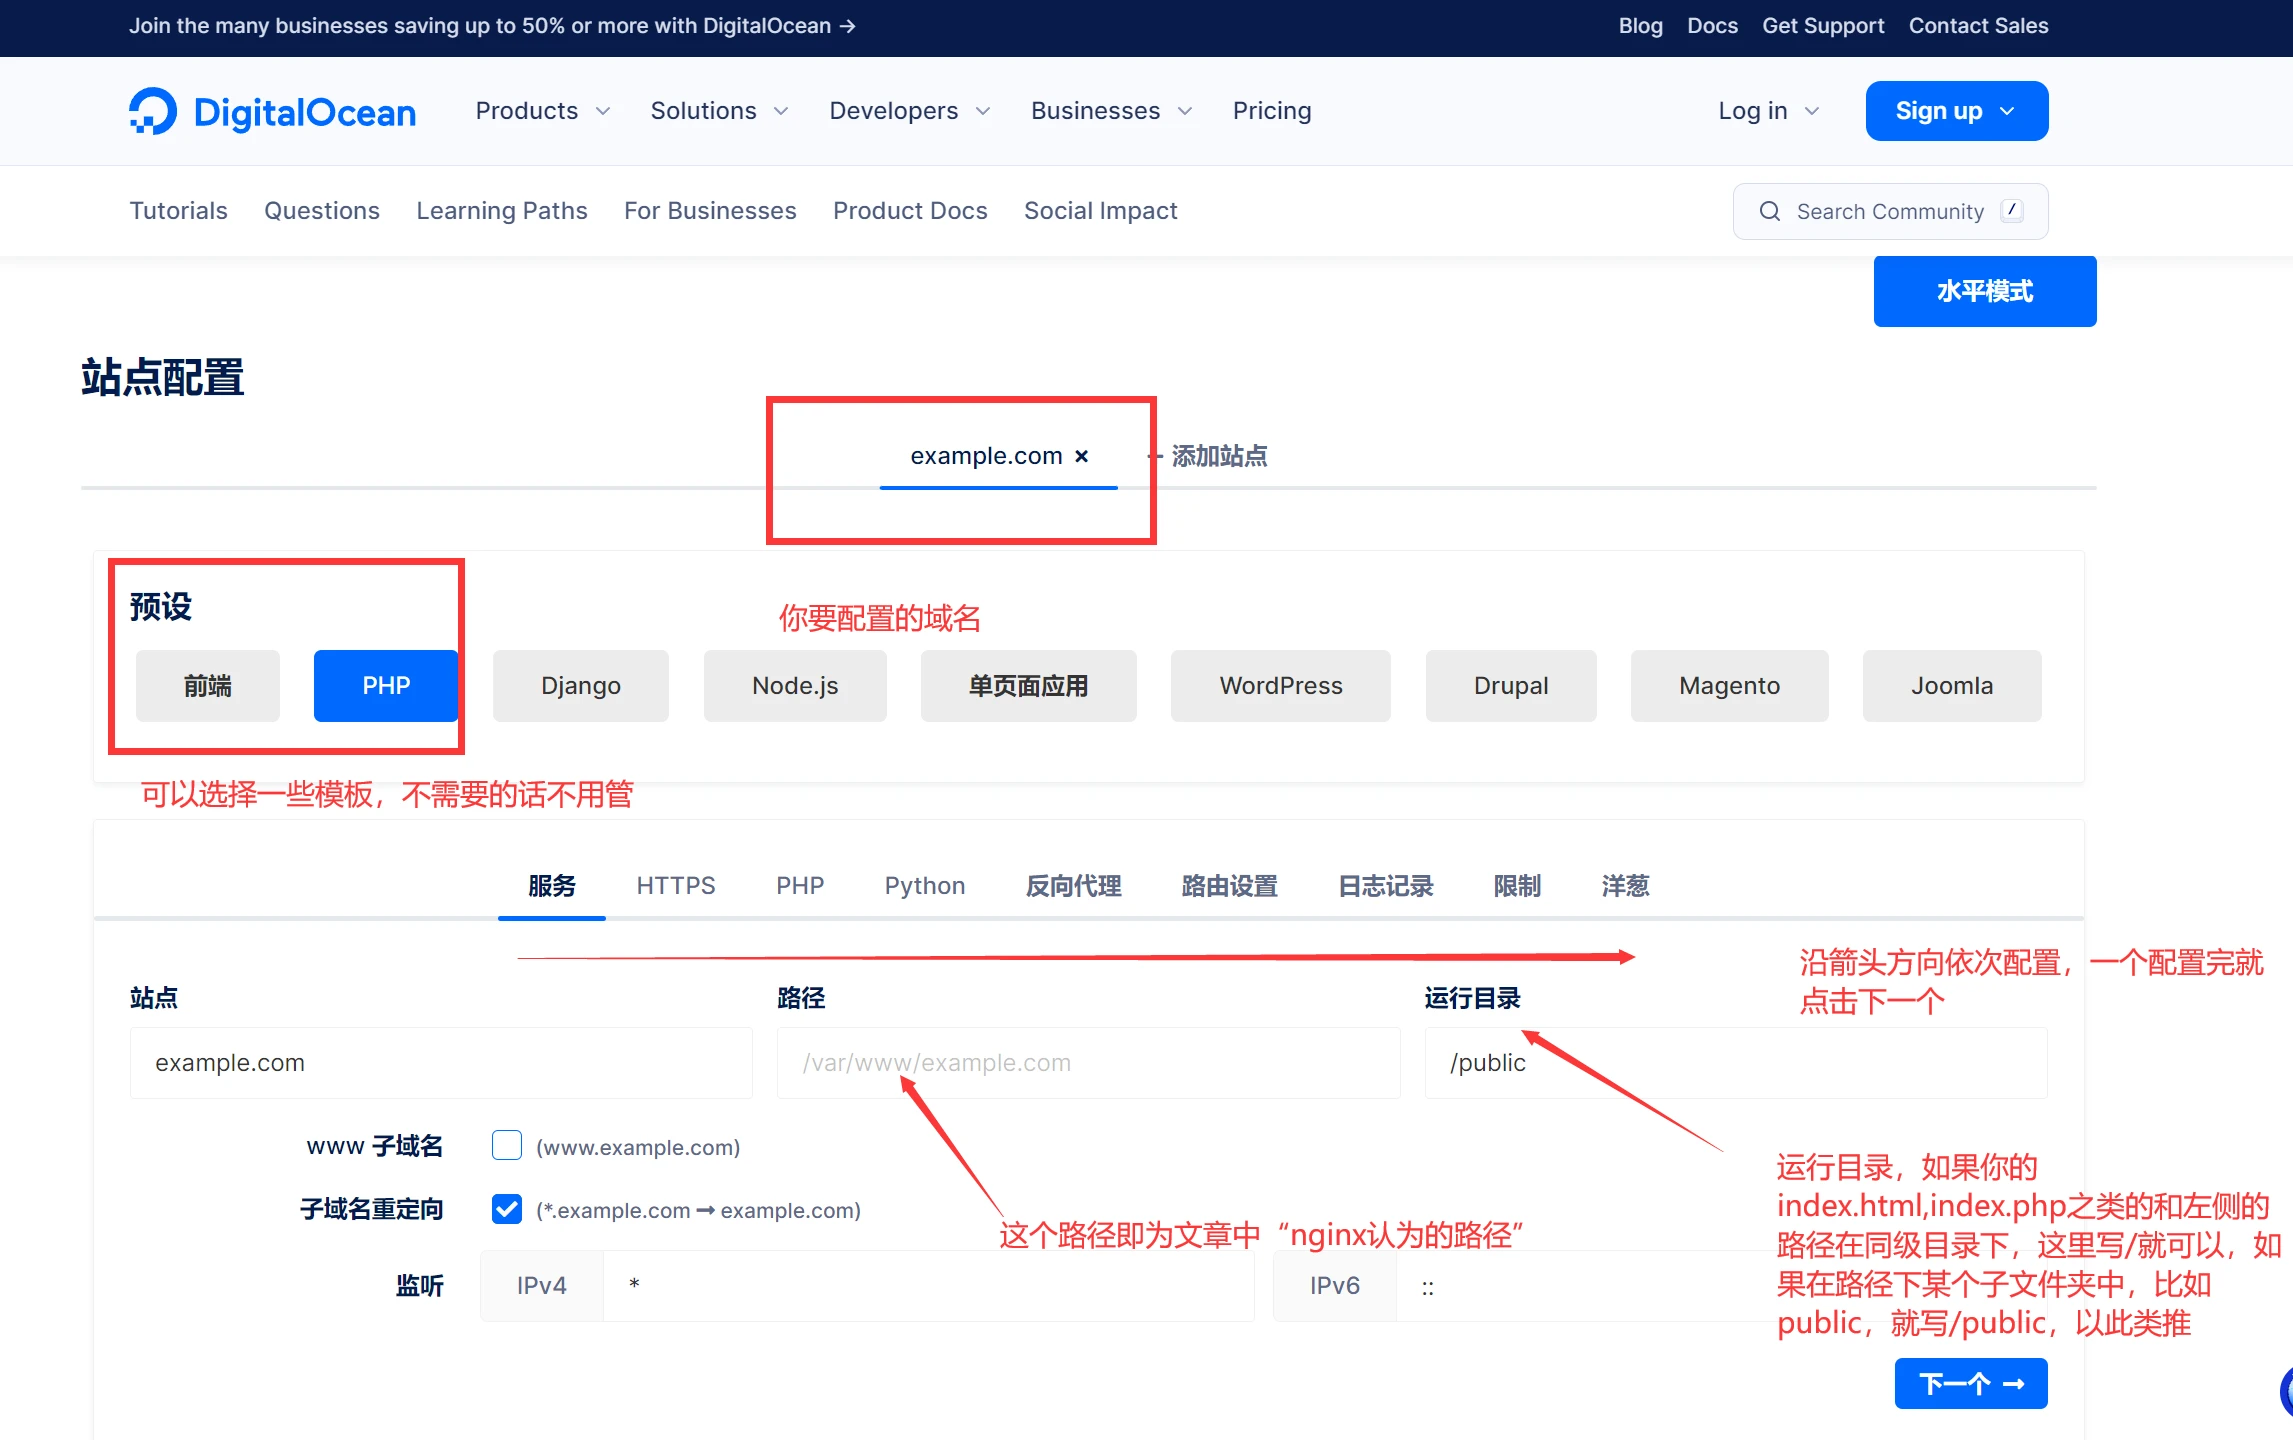The height and width of the screenshot is (1440, 2293).
Task: Uncheck subdomain redirect checkbox
Action: pos(506,1209)
